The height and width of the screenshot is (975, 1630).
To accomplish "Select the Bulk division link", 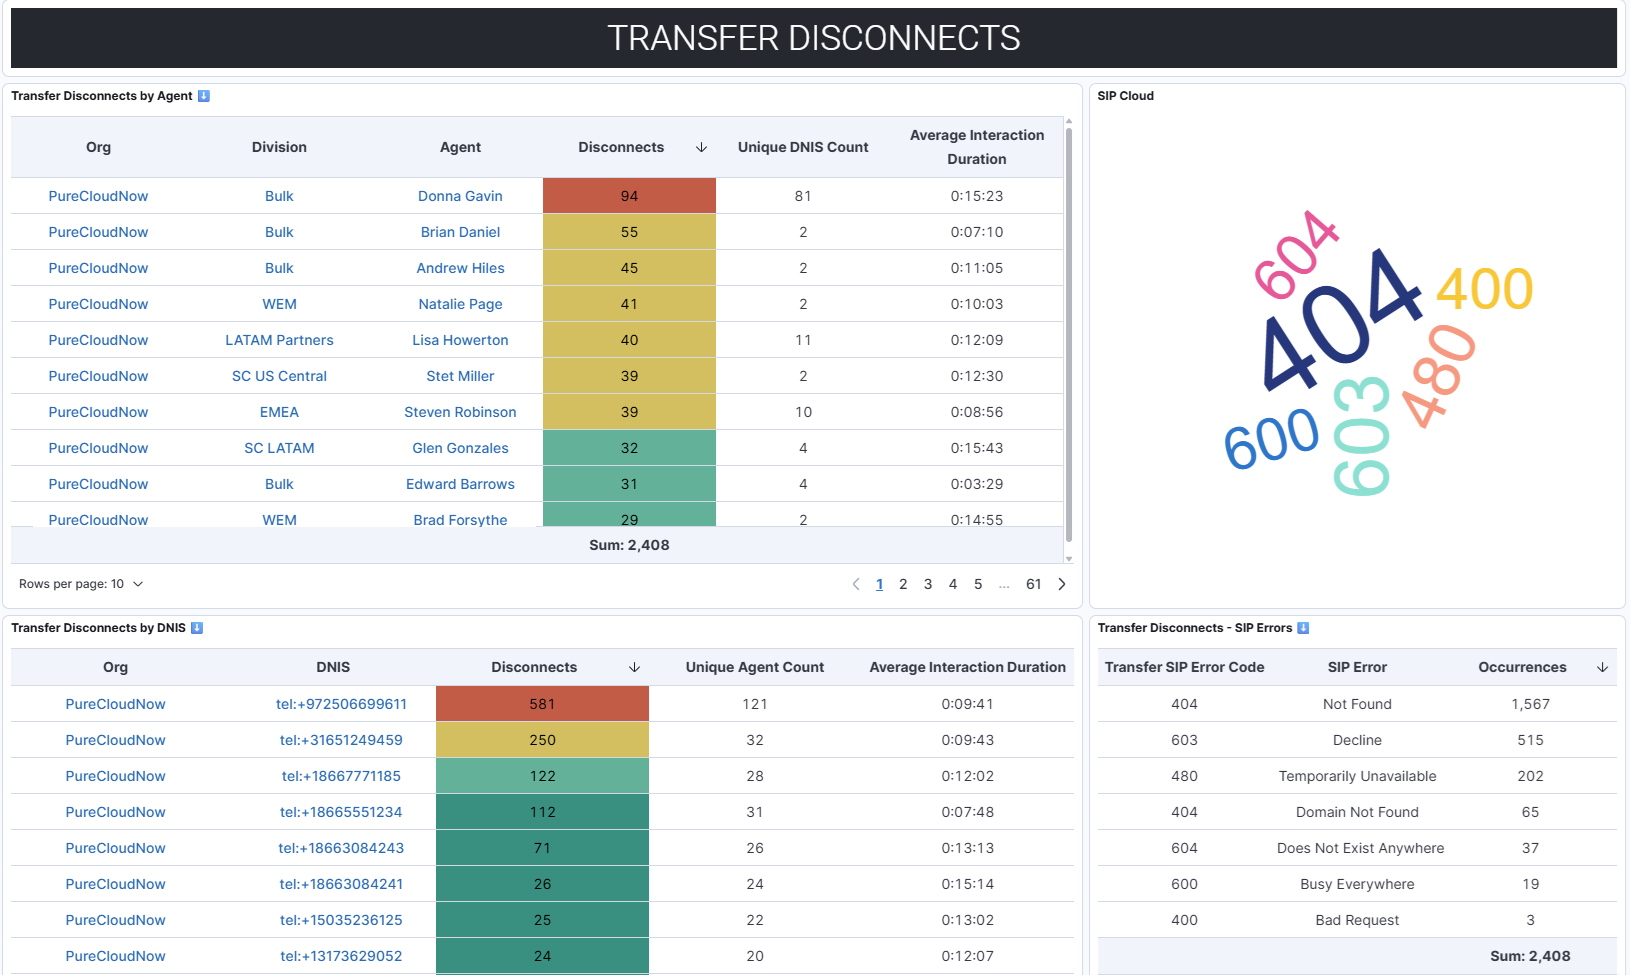I will [x=279, y=195].
